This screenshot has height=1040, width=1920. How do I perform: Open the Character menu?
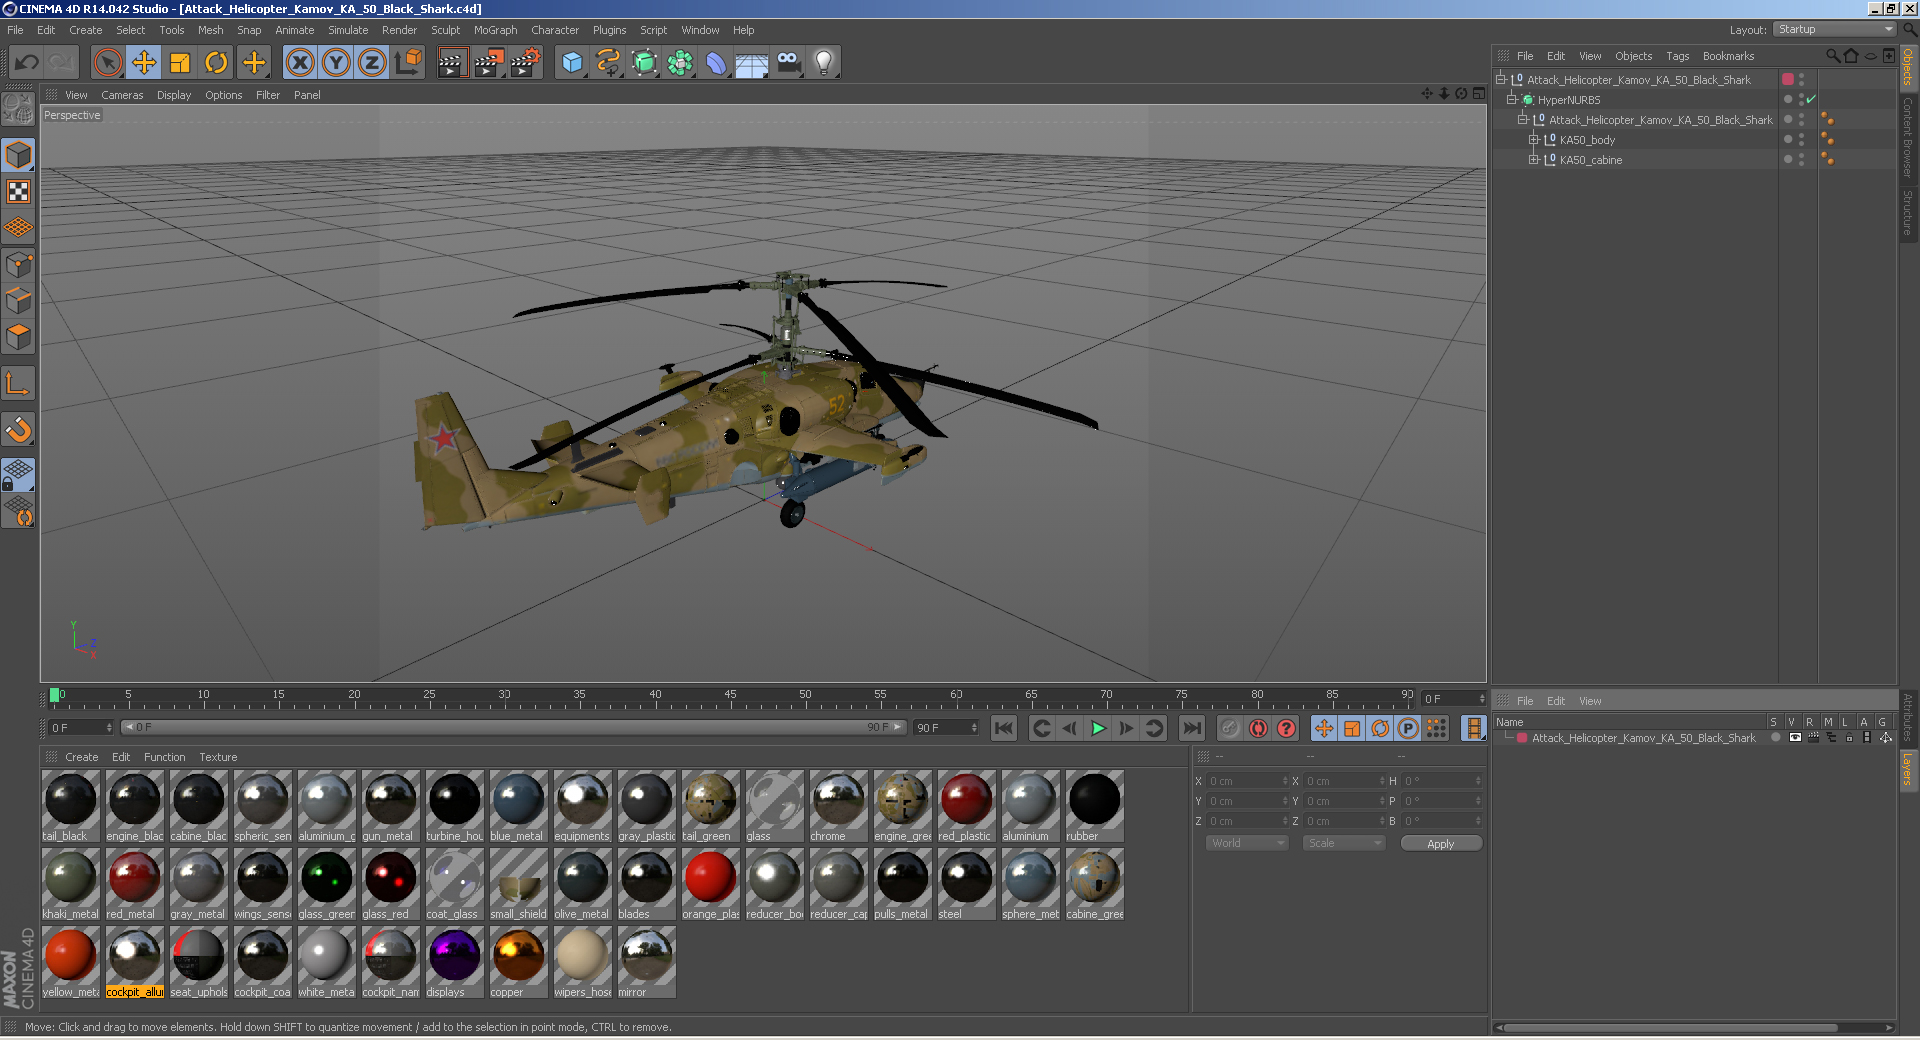555,30
